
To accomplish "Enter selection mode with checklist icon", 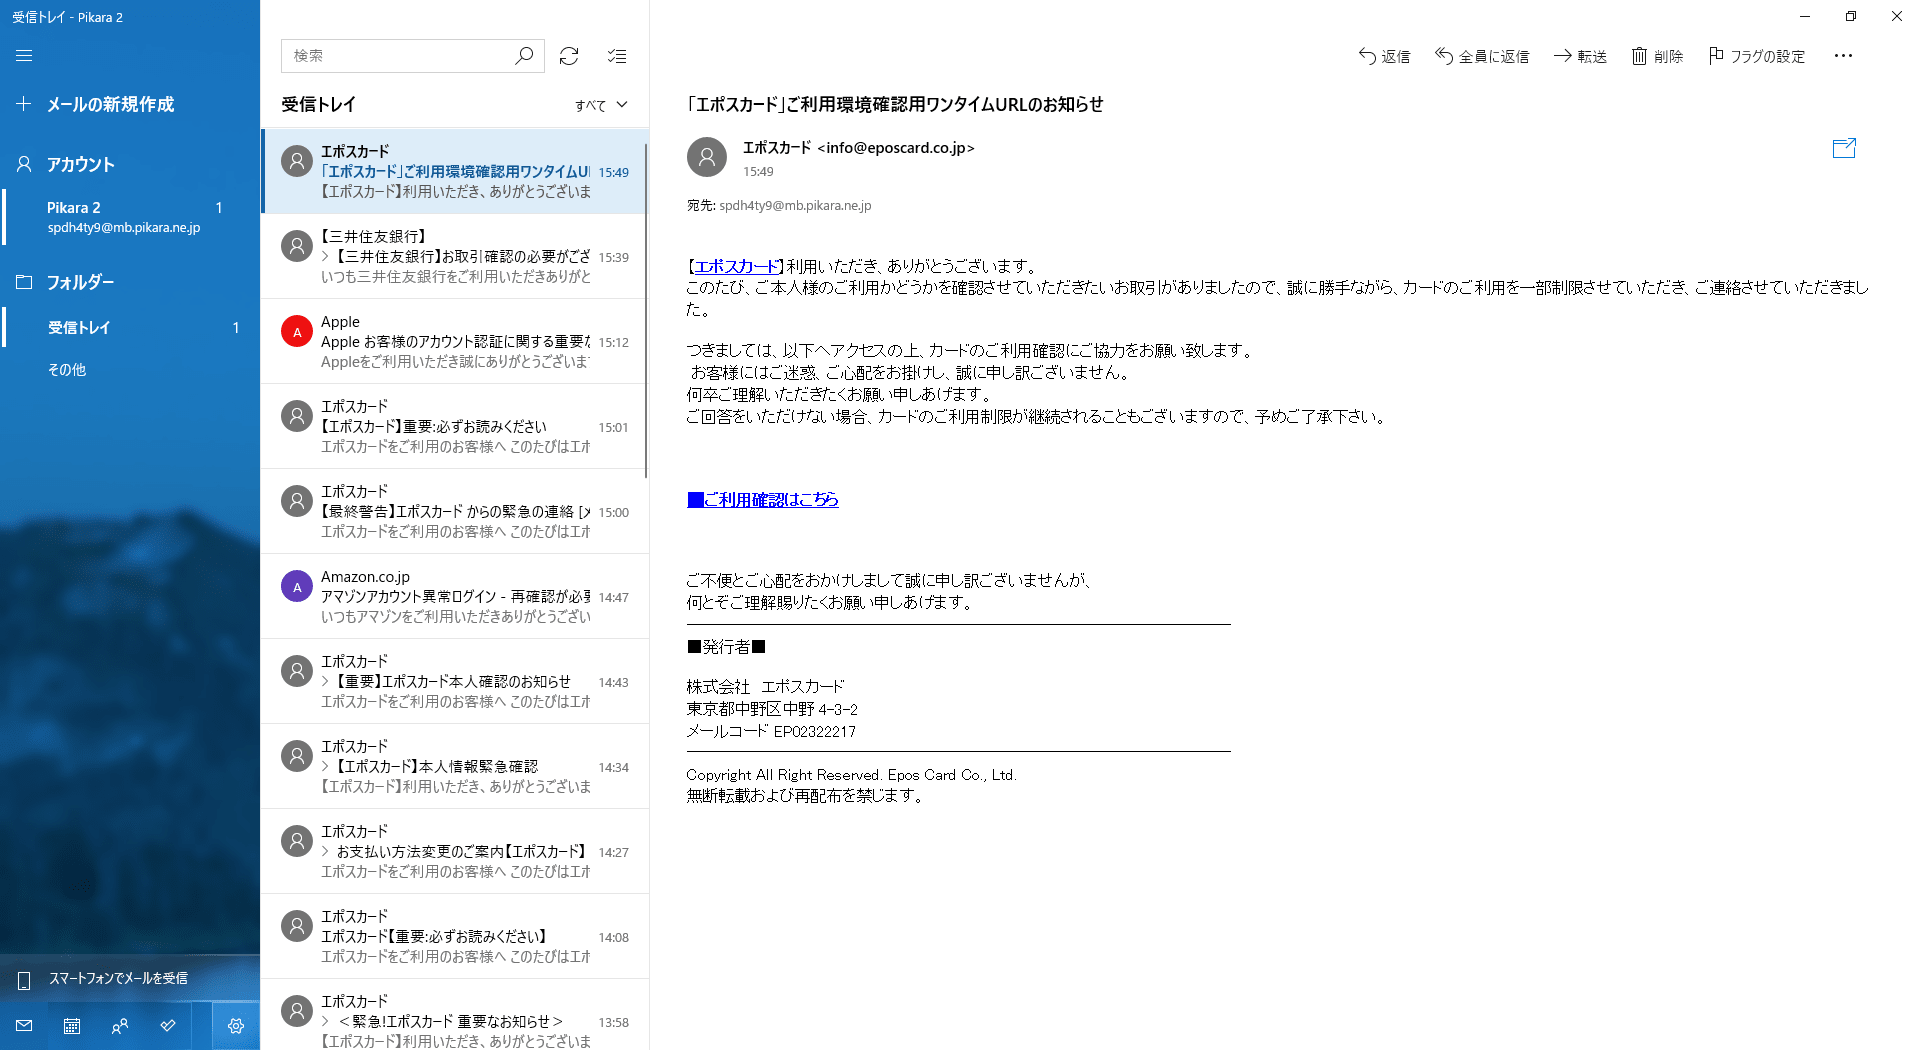I will point(617,56).
